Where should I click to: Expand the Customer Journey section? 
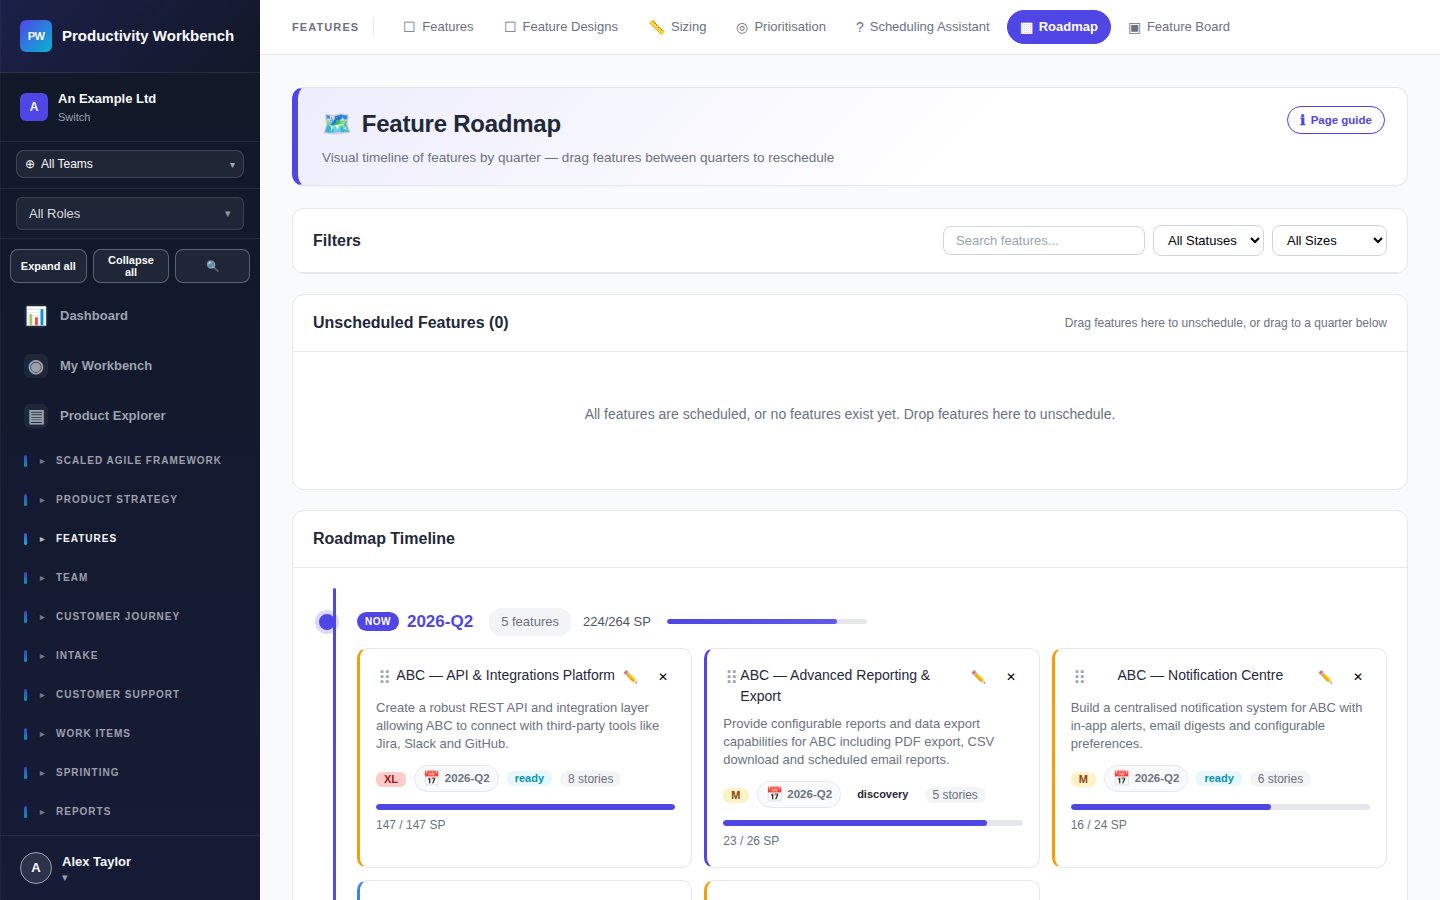coord(130,617)
